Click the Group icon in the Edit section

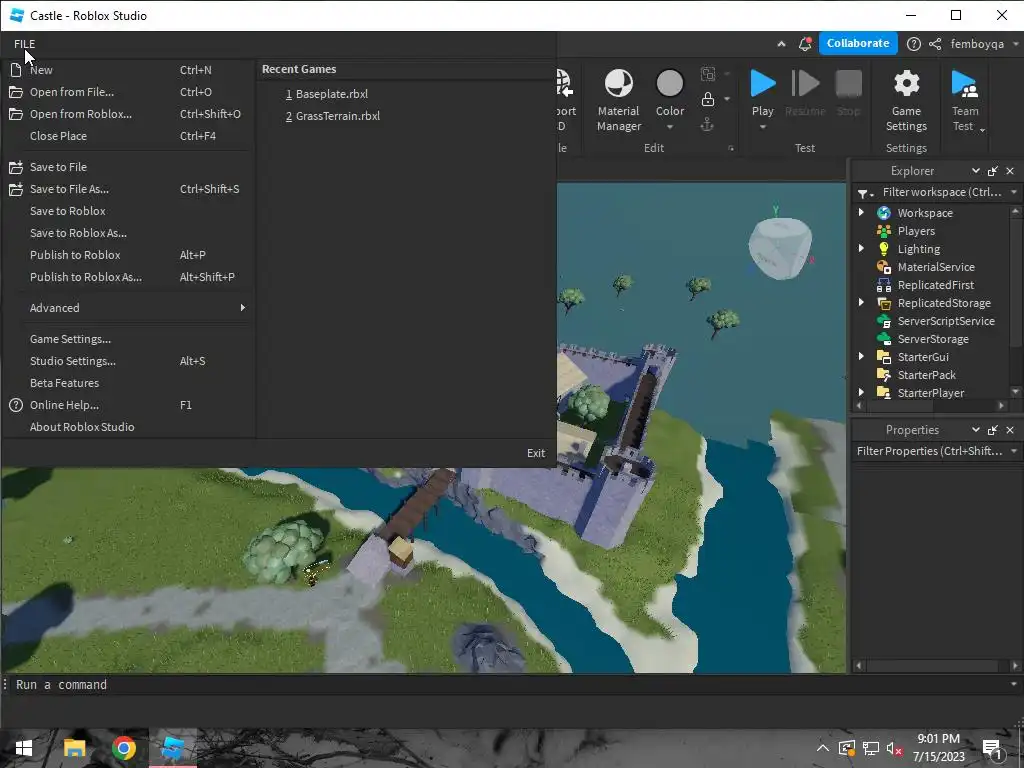click(x=707, y=74)
